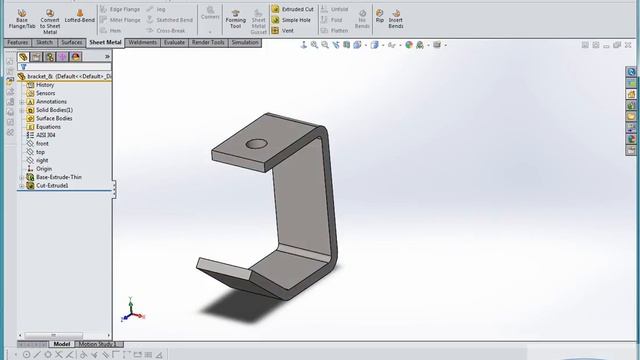Click the Lofted-Bend tool
The width and height of the screenshot is (640, 360).
pos(80,16)
